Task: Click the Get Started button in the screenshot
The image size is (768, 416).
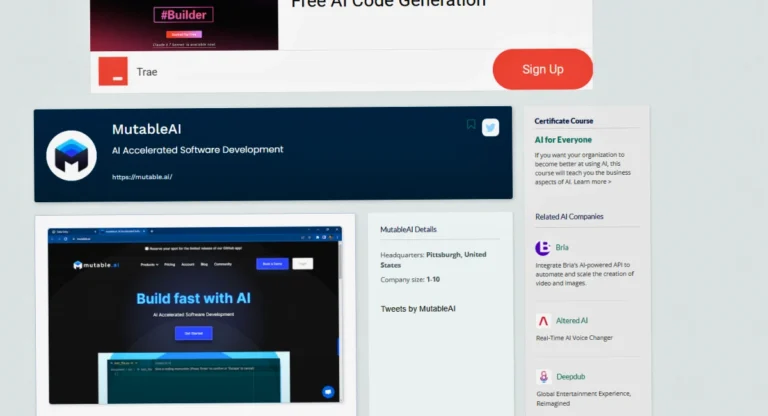Action: point(193,333)
